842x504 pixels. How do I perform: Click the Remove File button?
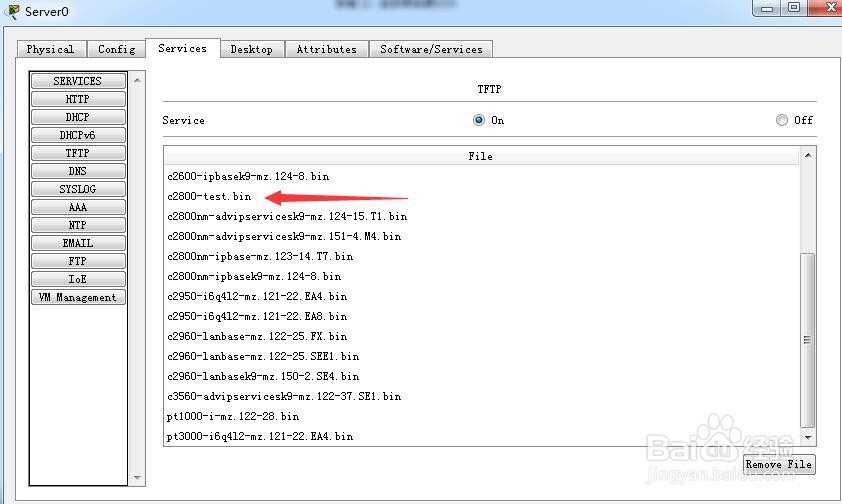[x=779, y=464]
